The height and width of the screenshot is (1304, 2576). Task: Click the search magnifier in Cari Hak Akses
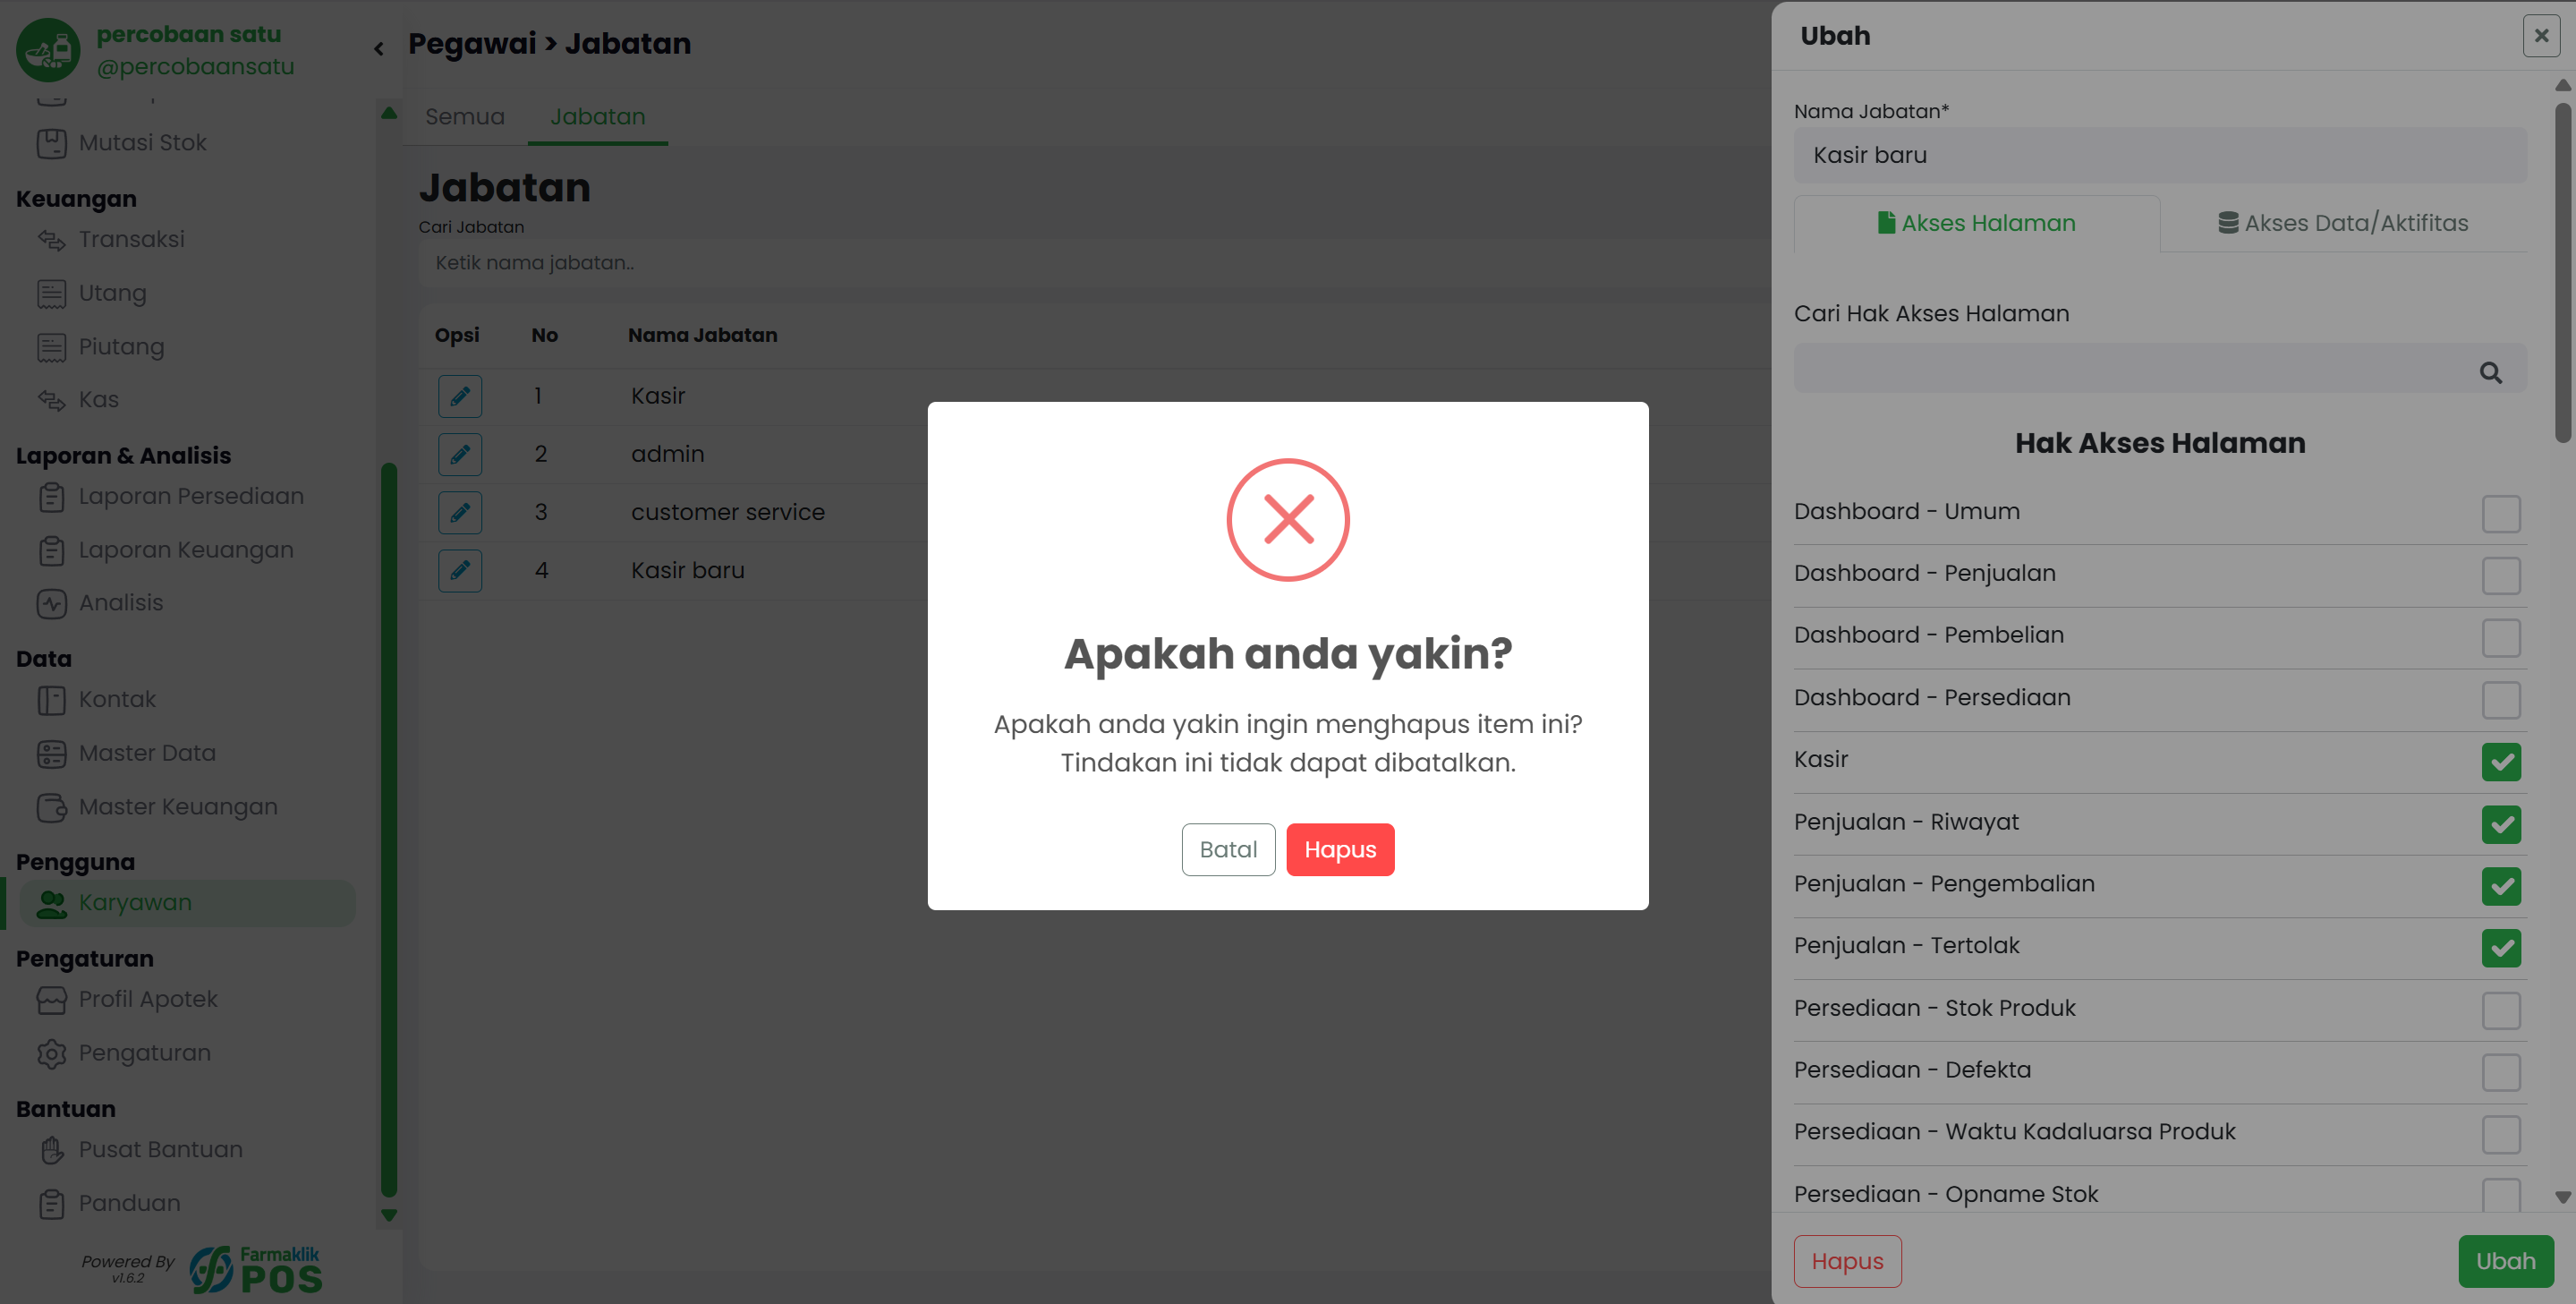[x=2491, y=372]
